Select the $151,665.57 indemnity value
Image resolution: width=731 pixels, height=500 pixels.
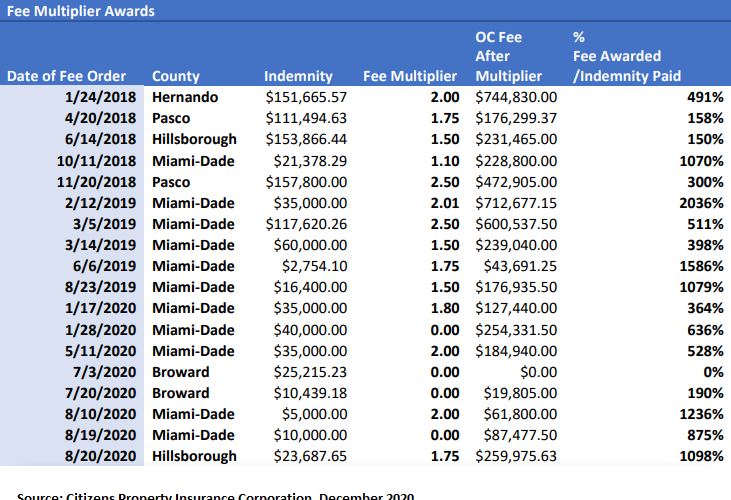tap(306, 98)
